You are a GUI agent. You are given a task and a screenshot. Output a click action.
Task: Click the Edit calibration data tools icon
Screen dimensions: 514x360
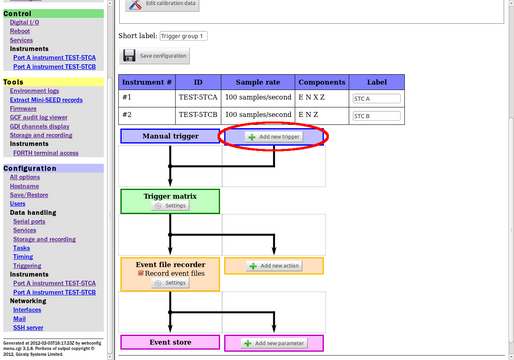pyautogui.click(x=135, y=5)
